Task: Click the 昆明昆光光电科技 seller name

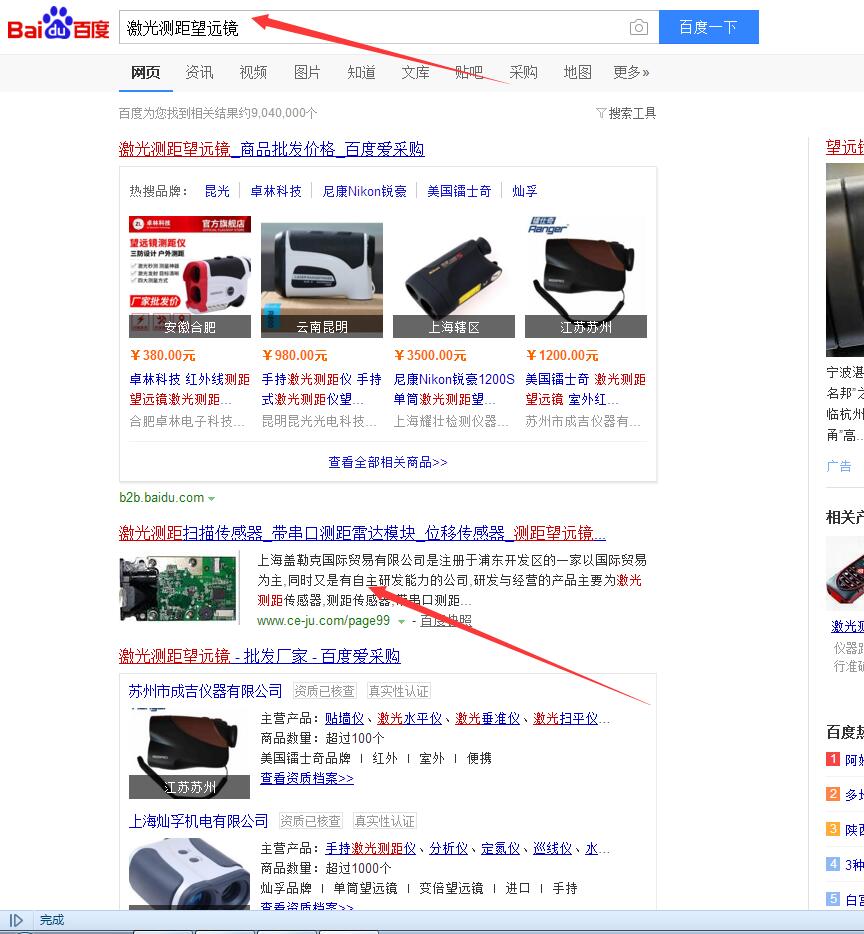Action: click(319, 422)
